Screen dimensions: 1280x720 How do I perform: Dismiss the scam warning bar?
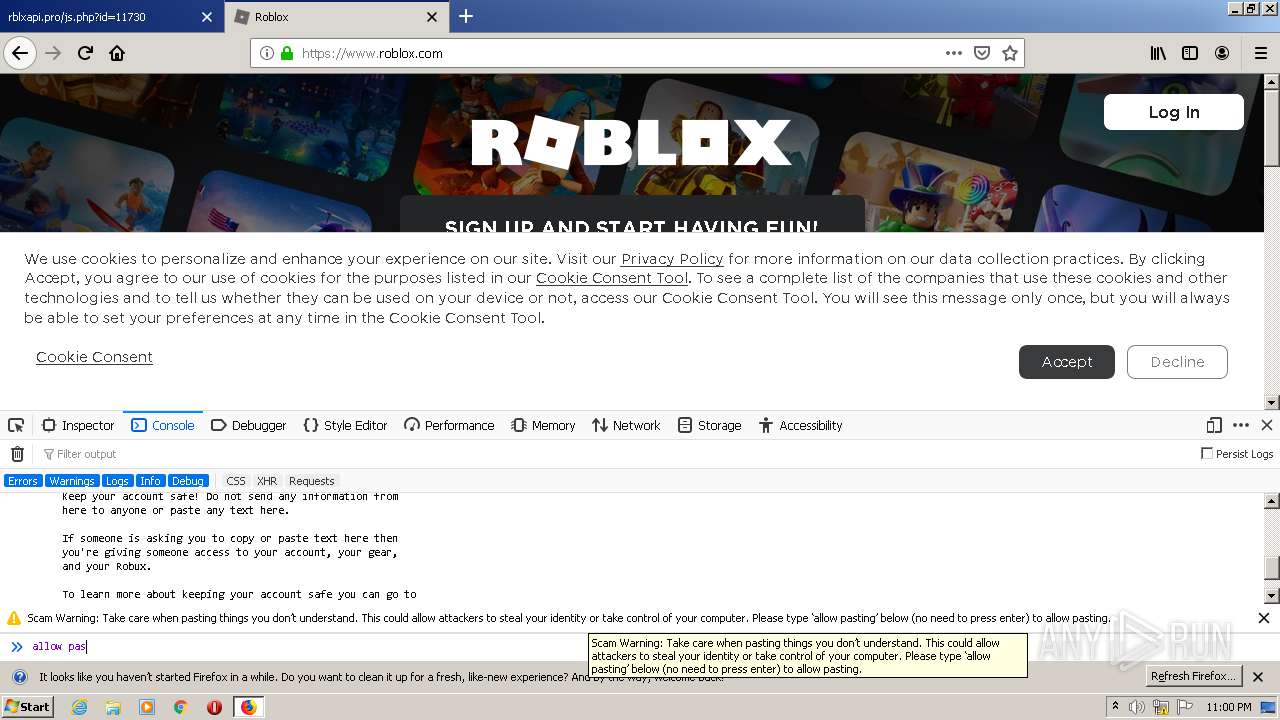tap(1264, 618)
